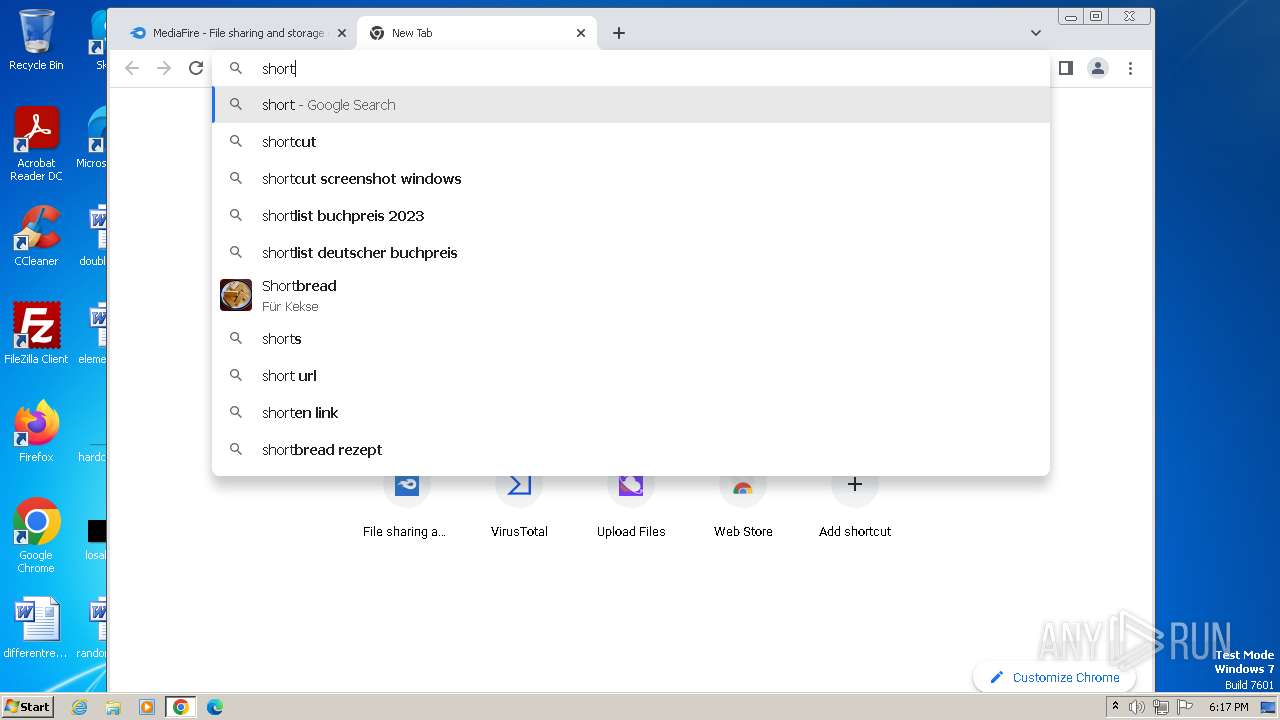The width and height of the screenshot is (1280, 720).
Task: Choose "short - Google Search" suggestion
Action: (x=631, y=105)
